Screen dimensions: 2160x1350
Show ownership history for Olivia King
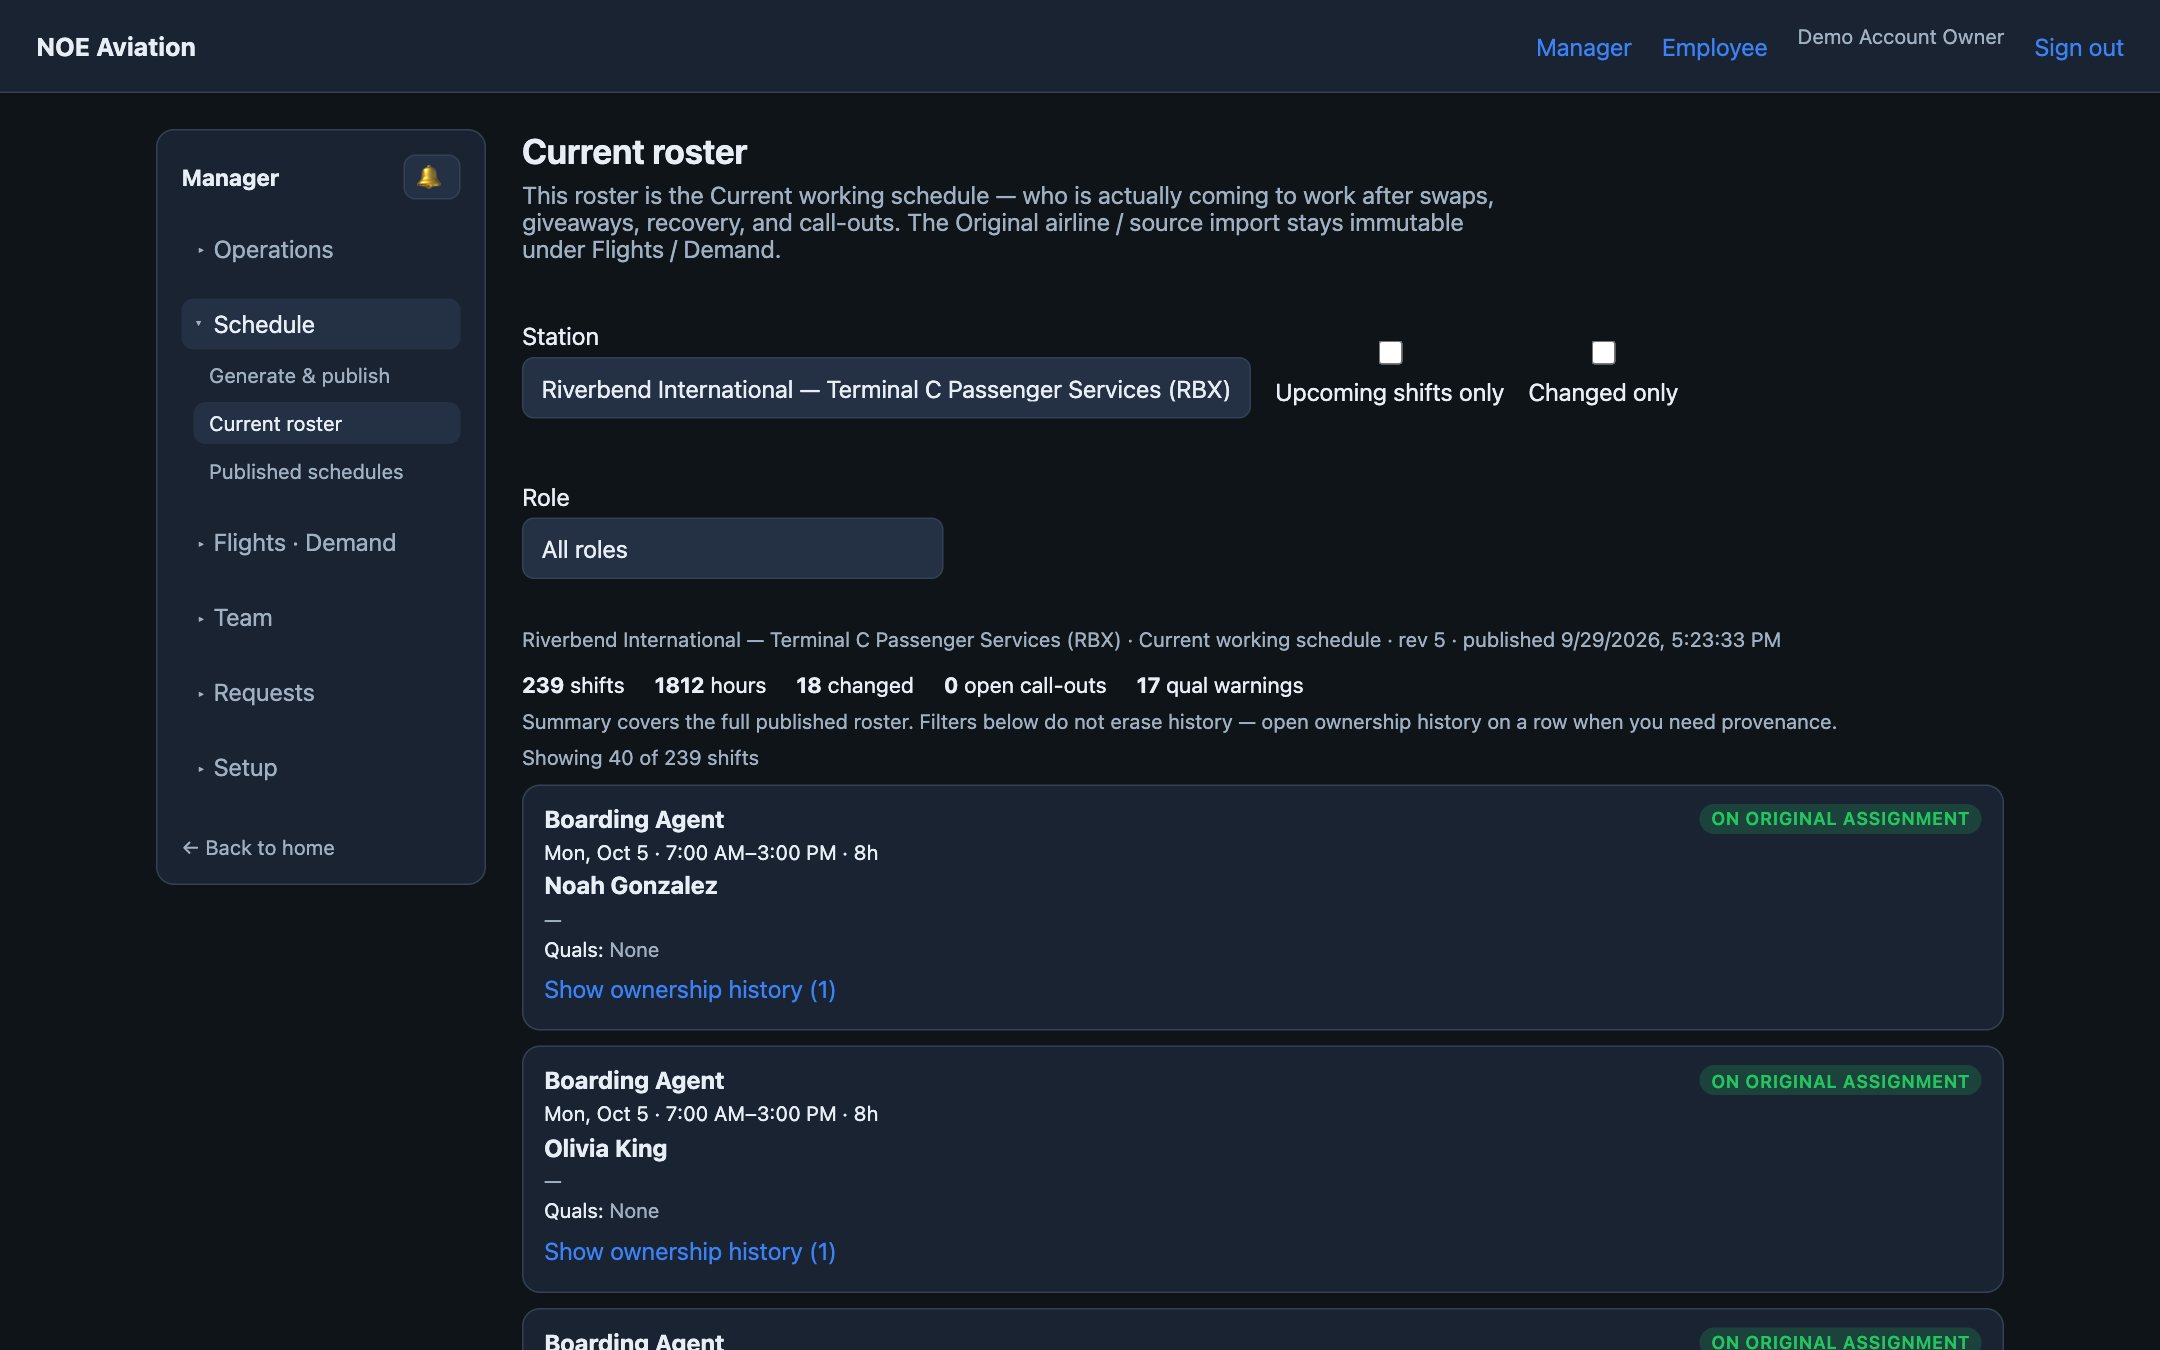[690, 1251]
